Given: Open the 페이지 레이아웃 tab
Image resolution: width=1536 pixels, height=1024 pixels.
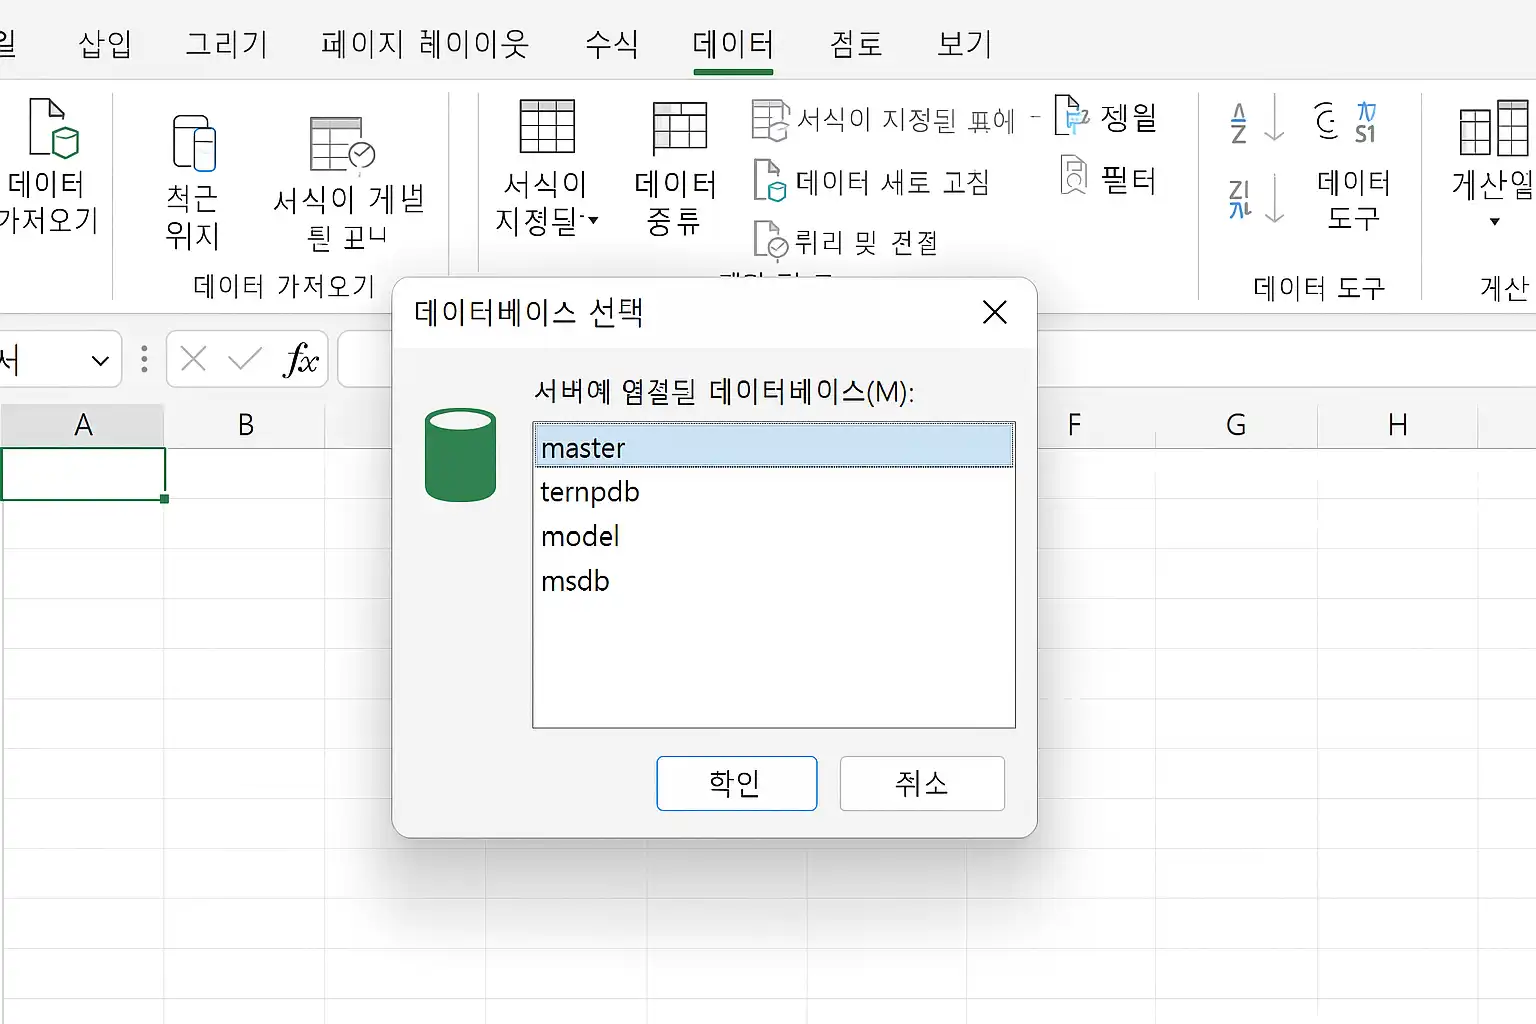Looking at the screenshot, I should coord(425,44).
